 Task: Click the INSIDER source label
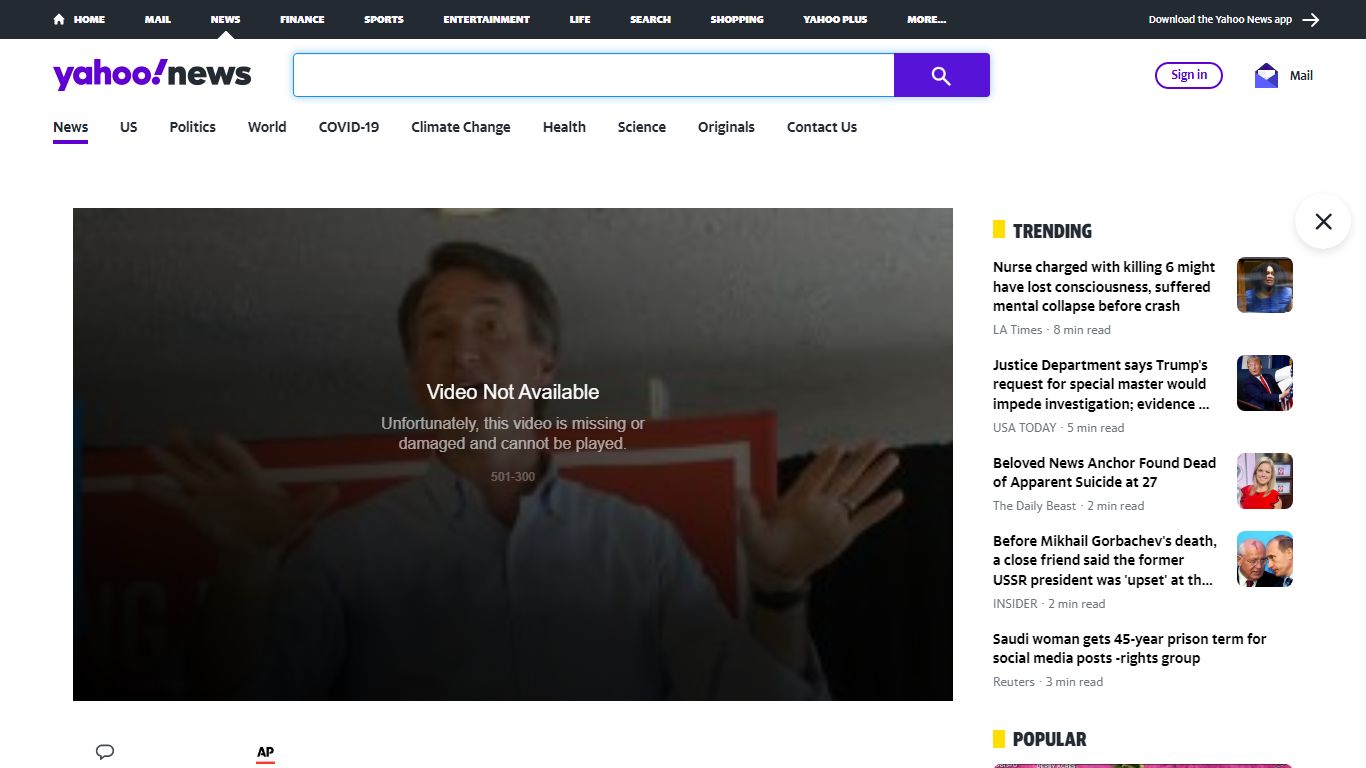click(1015, 604)
